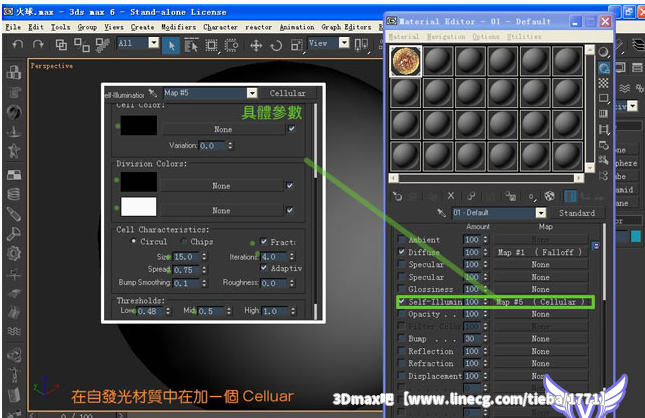Toggle the checkered Background icon
This screenshot has width=645, height=418.
pos(603,83)
